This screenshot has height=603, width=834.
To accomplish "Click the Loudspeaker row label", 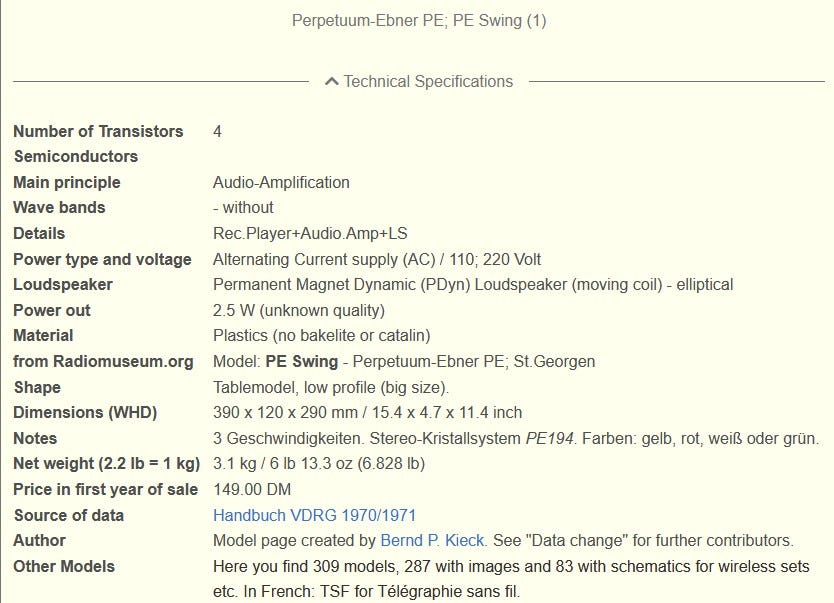I will coord(63,284).
